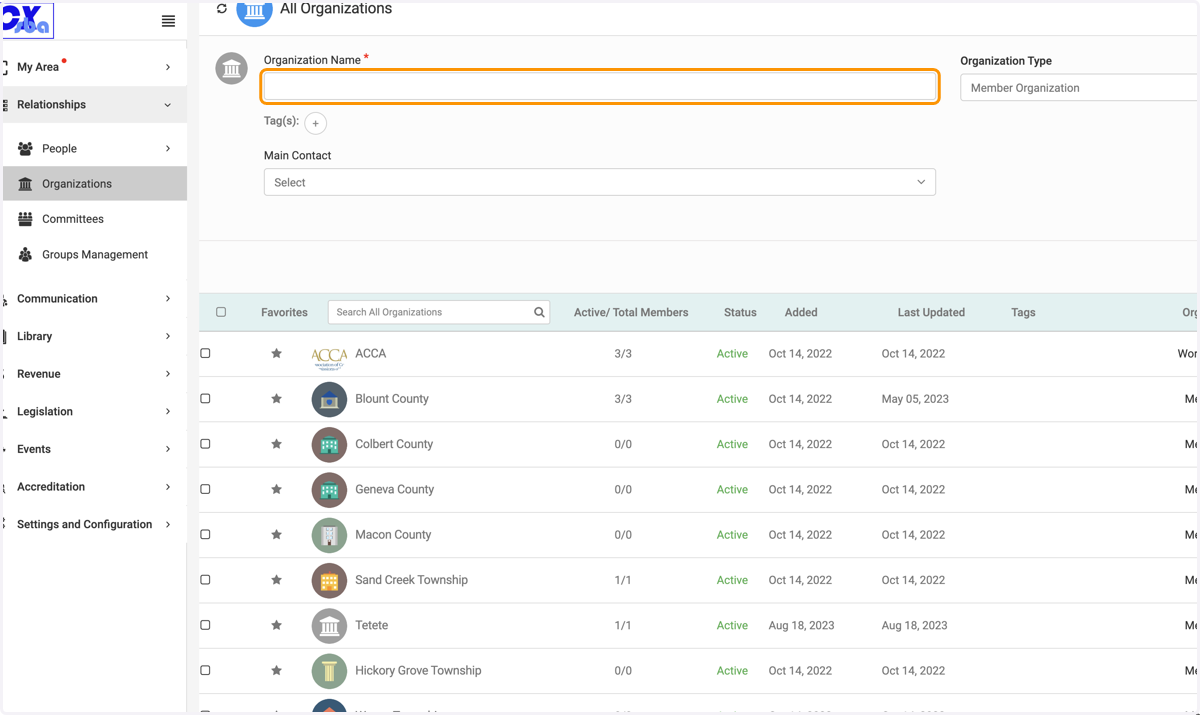Sort by the Tags column header
The height and width of the screenshot is (715, 1200).
pos(1023,313)
